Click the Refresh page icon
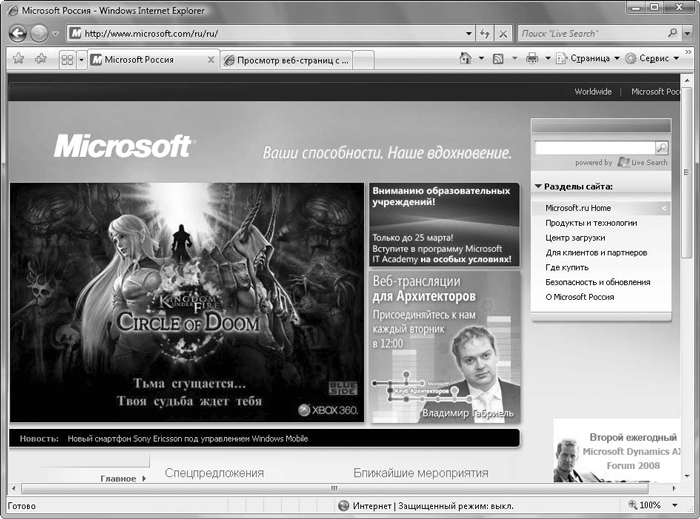Image resolution: width=700 pixels, height=519 pixels. tap(486, 33)
